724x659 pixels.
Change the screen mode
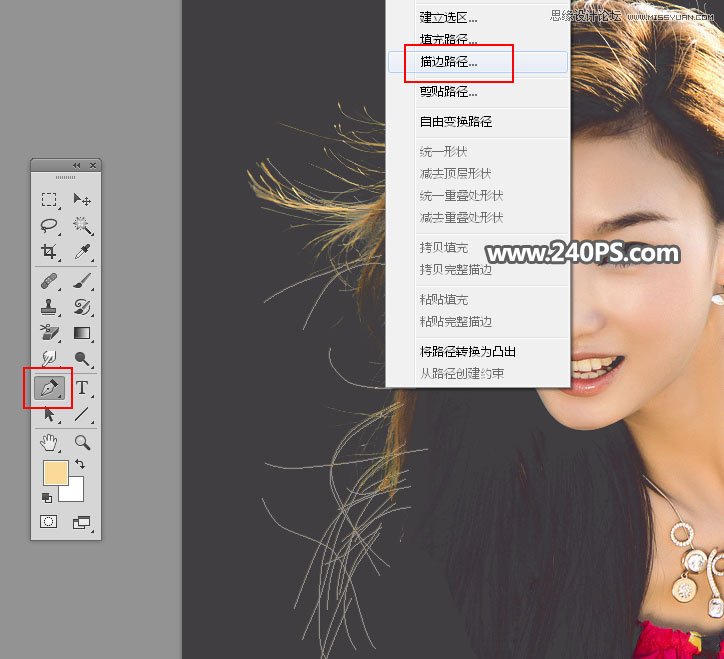(x=82, y=522)
